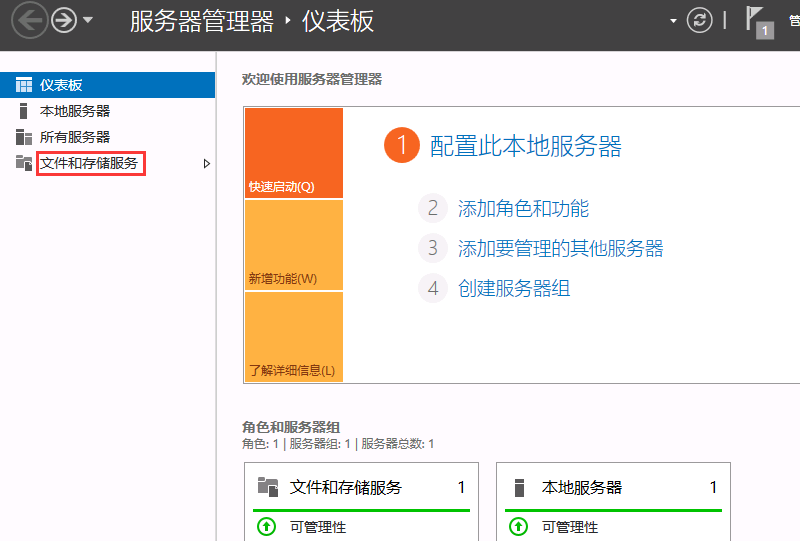800x541 pixels.
Task: Click the forward navigation arrow
Action: tap(63, 21)
